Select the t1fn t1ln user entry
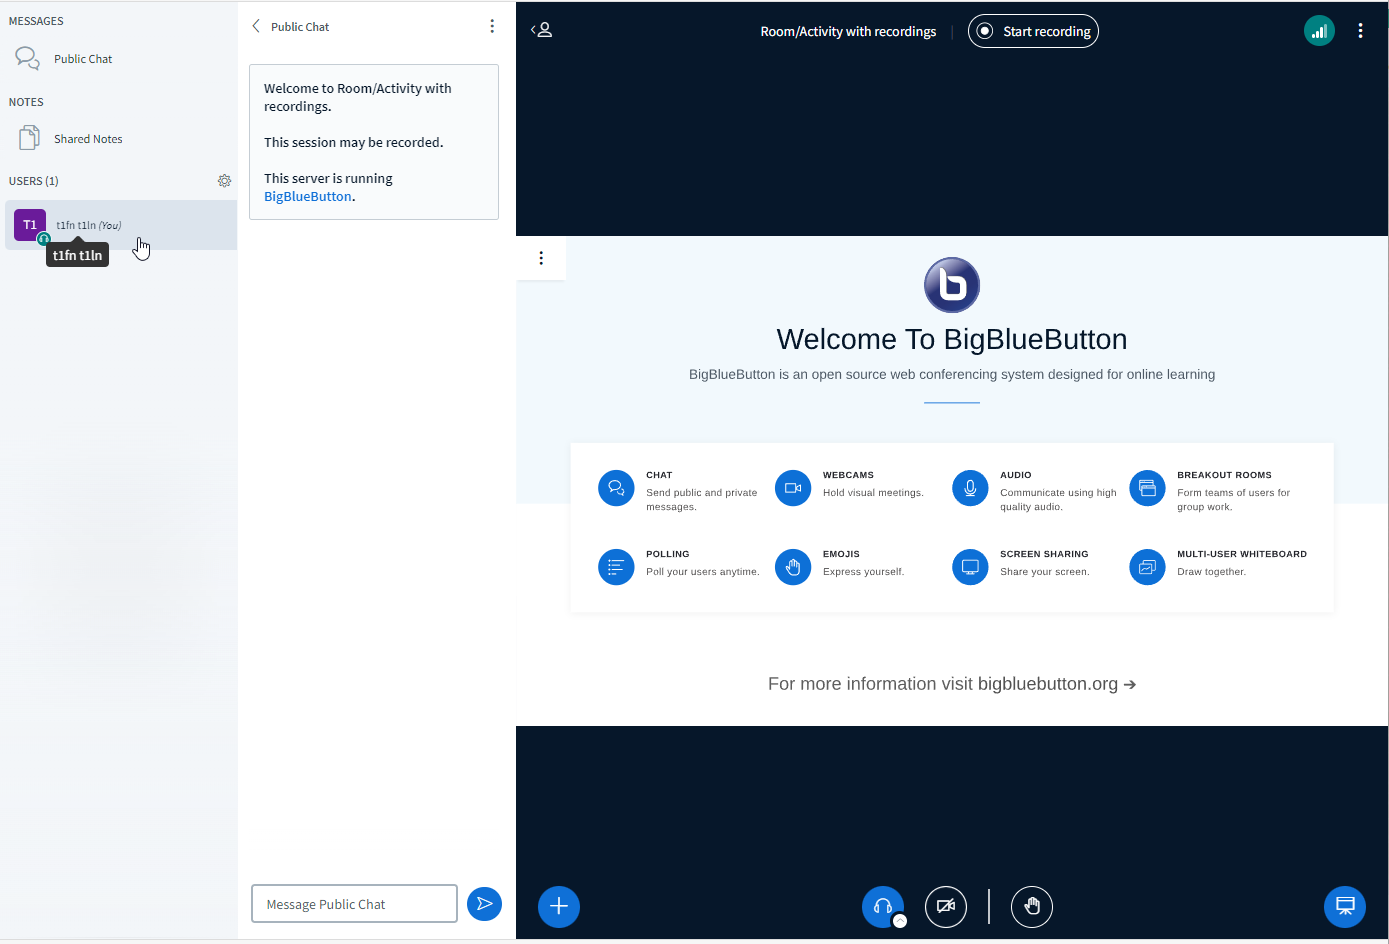This screenshot has height=944, width=1389. point(121,225)
